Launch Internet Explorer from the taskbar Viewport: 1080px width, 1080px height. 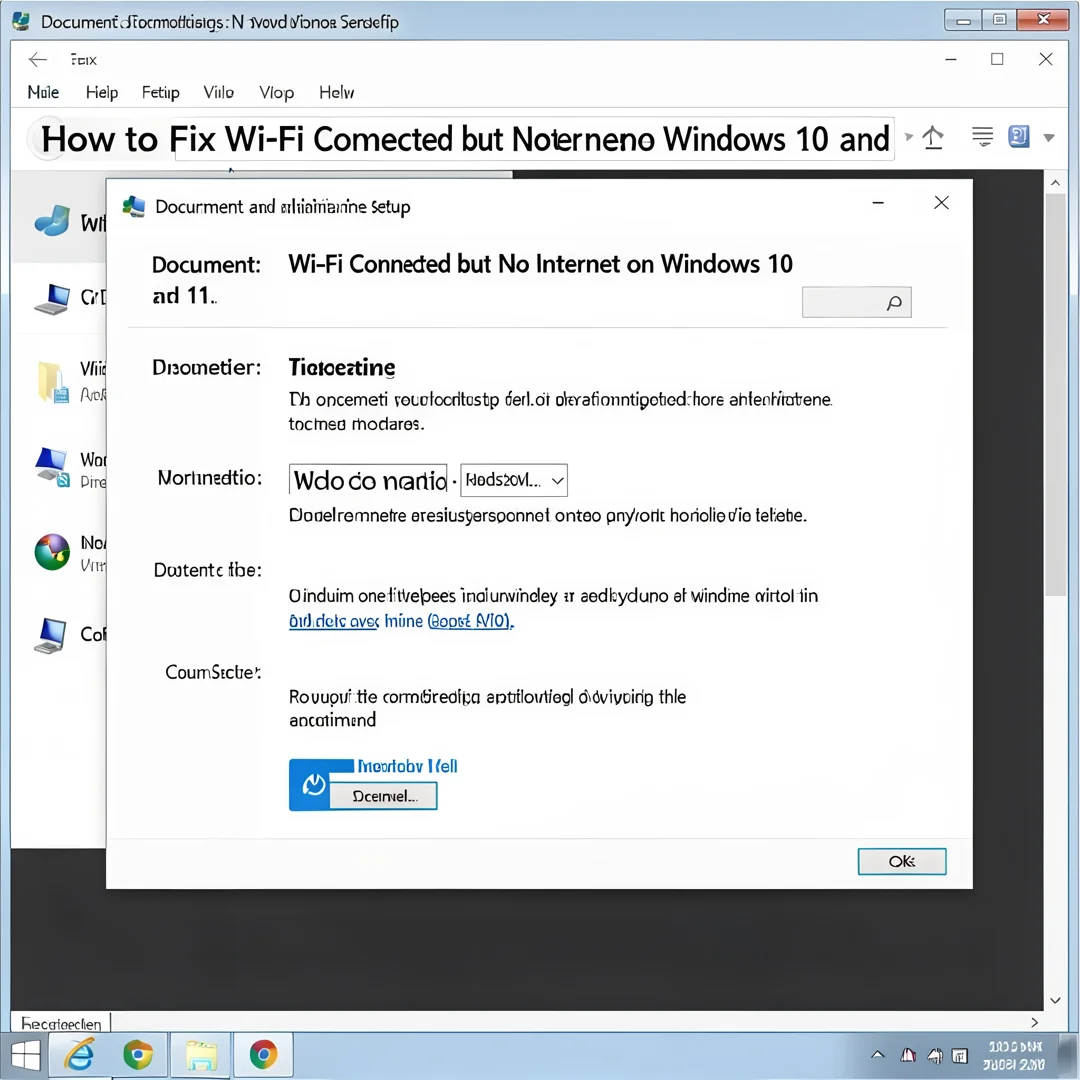coord(80,1055)
